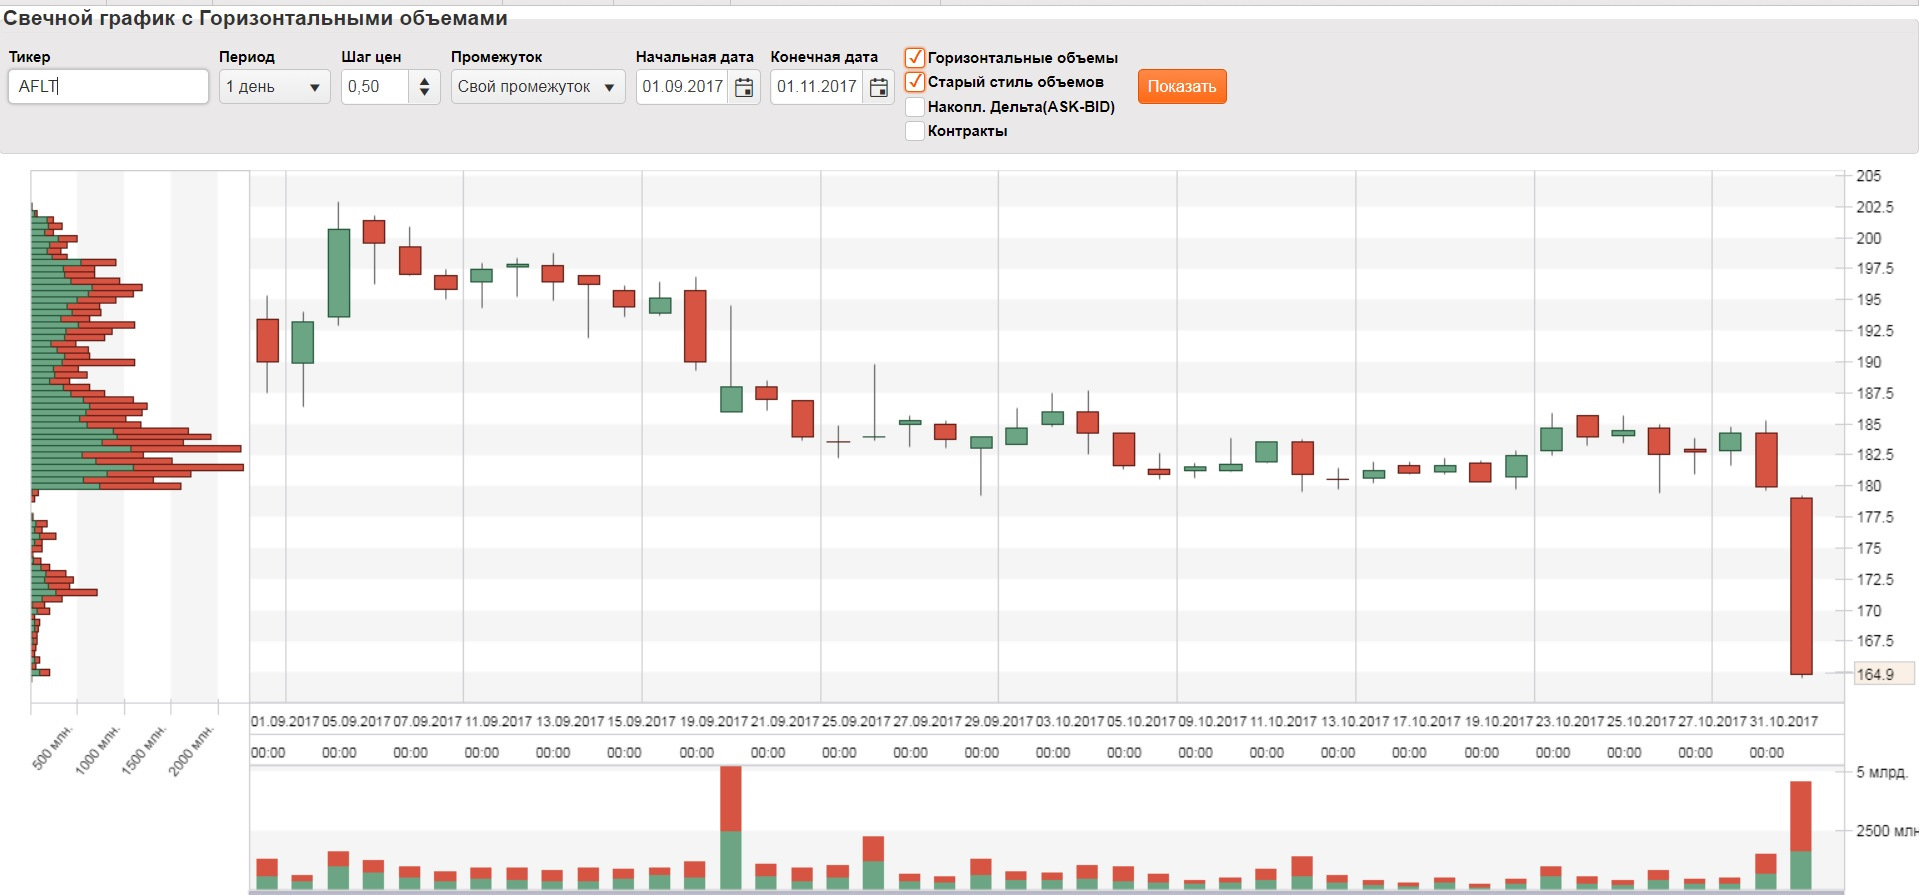
Task: Toggle Старый стиль объемов checkbox
Action: click(x=914, y=82)
